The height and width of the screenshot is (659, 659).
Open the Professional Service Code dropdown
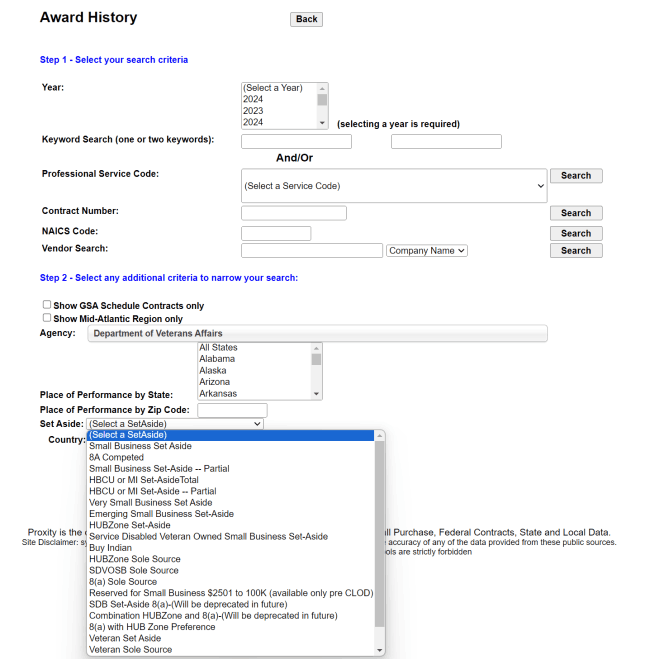point(394,186)
